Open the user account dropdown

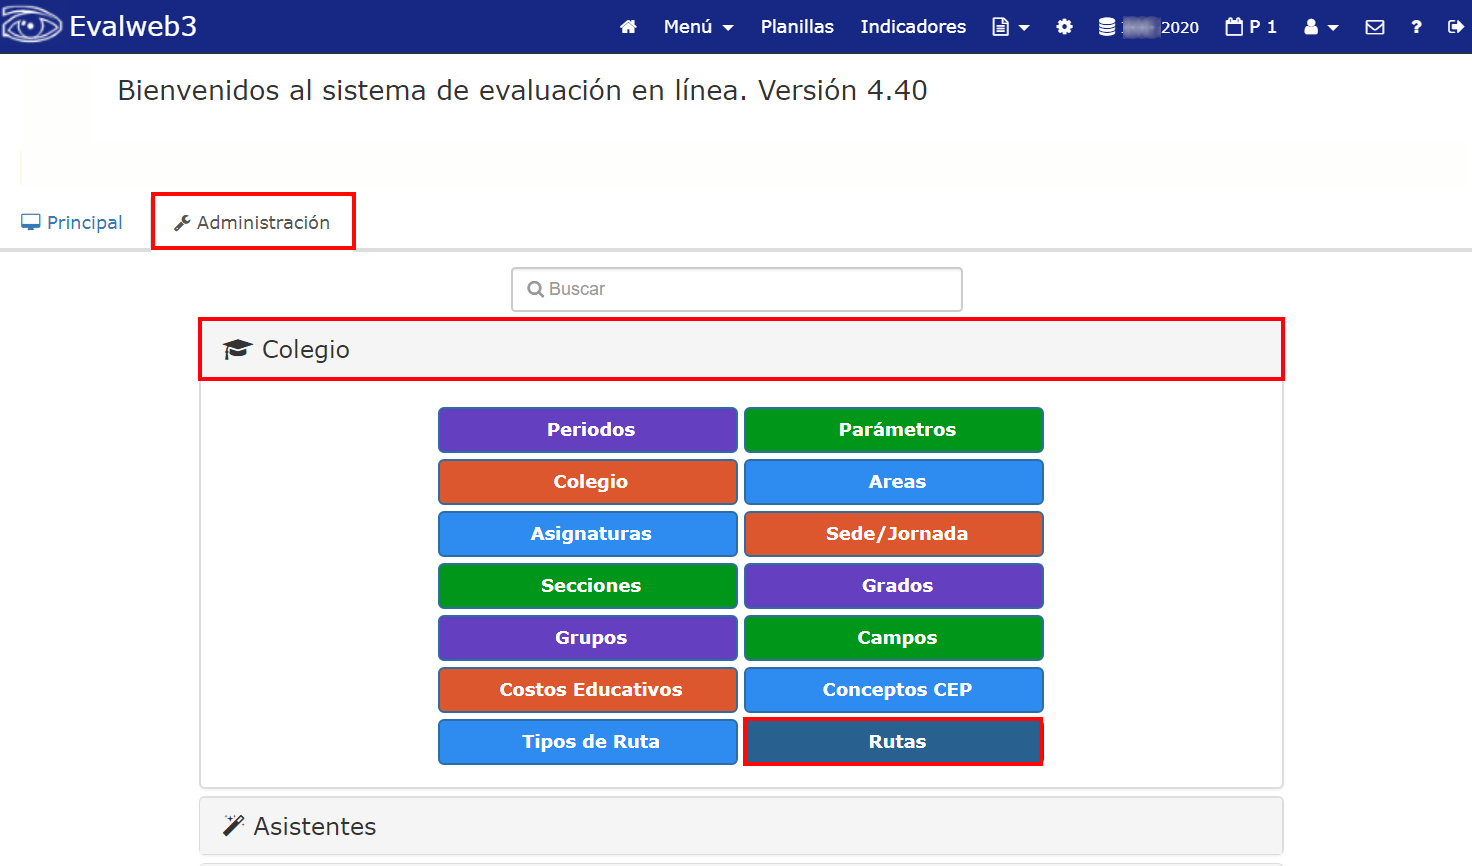click(1321, 27)
